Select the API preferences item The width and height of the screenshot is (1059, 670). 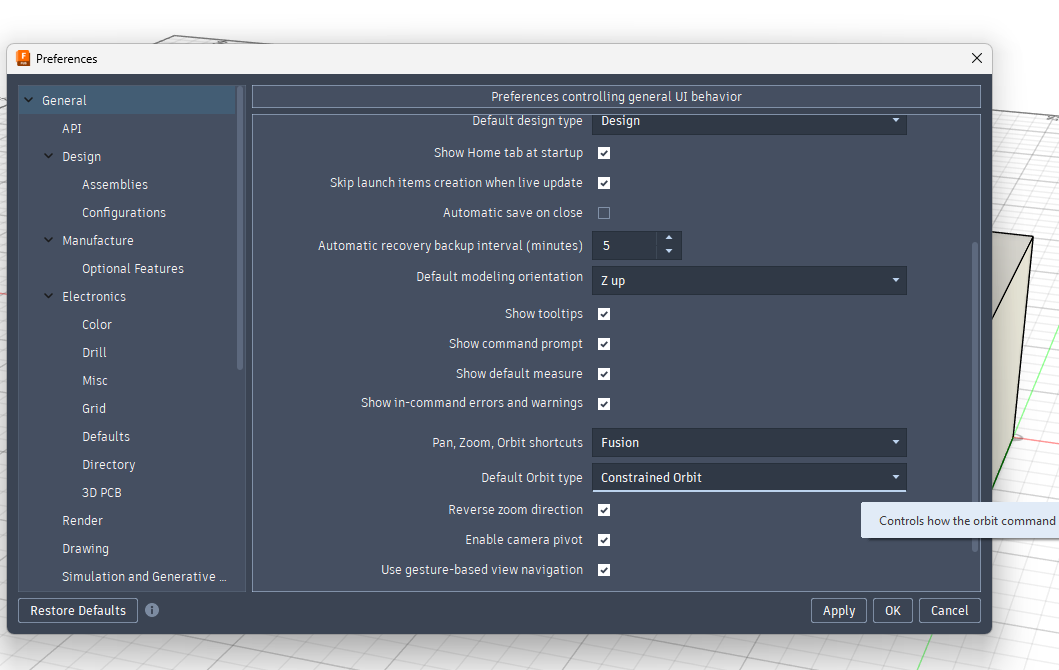coord(72,129)
